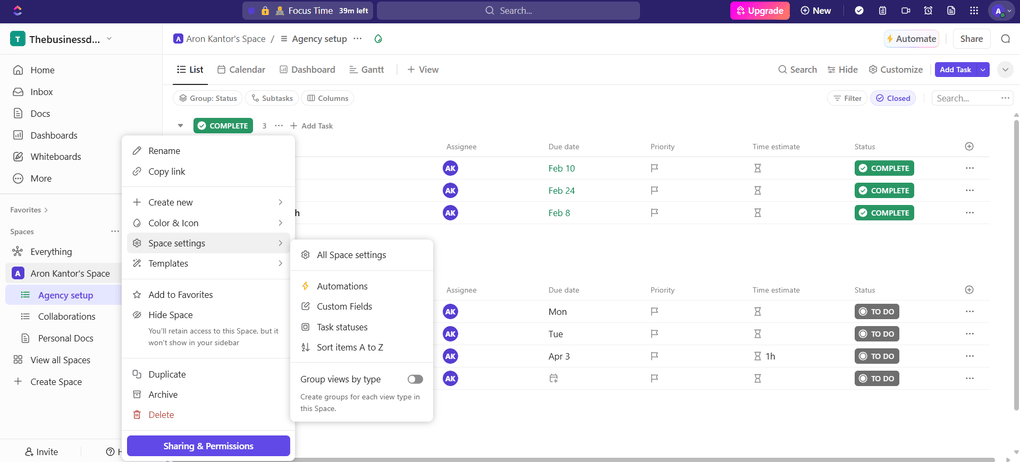The image size is (1020, 462).
Task: Toggle Group views by type switch
Action: (x=415, y=379)
